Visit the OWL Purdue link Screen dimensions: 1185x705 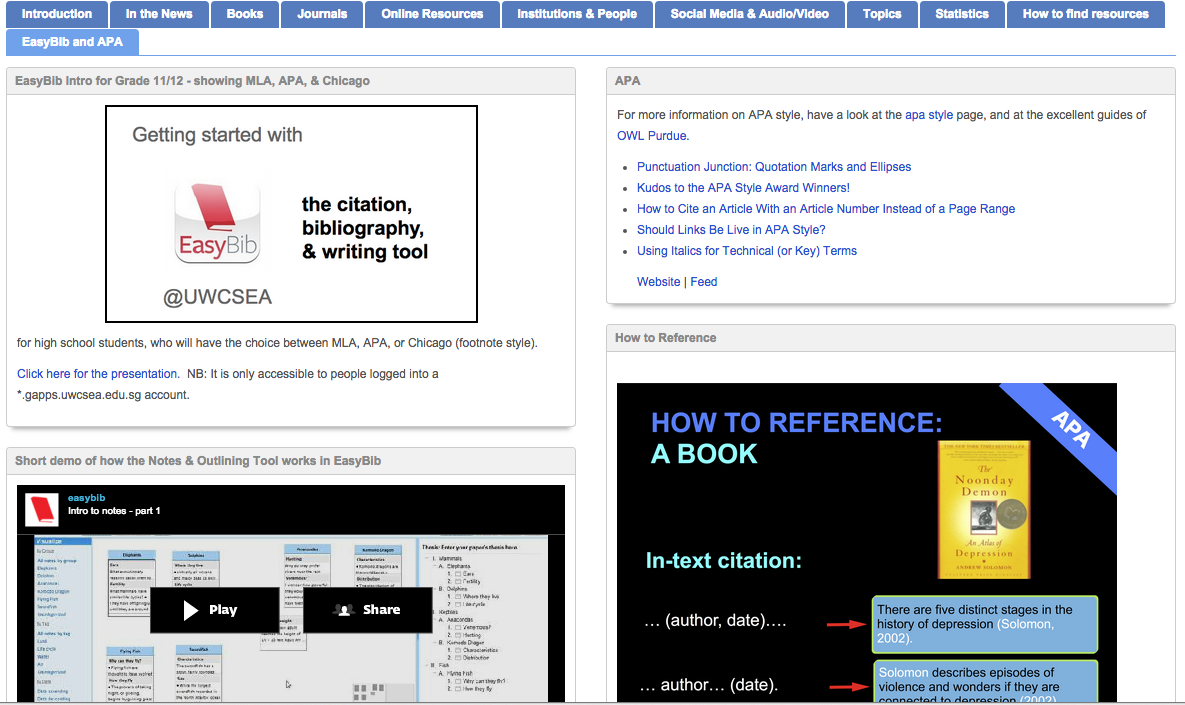(x=652, y=136)
